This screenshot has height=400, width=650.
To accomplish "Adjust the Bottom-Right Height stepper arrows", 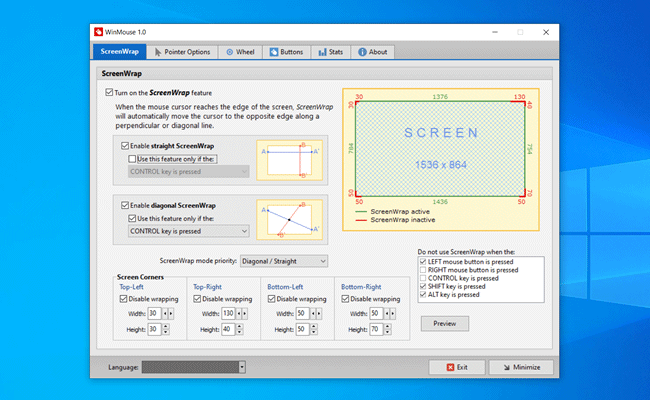I will [388, 330].
